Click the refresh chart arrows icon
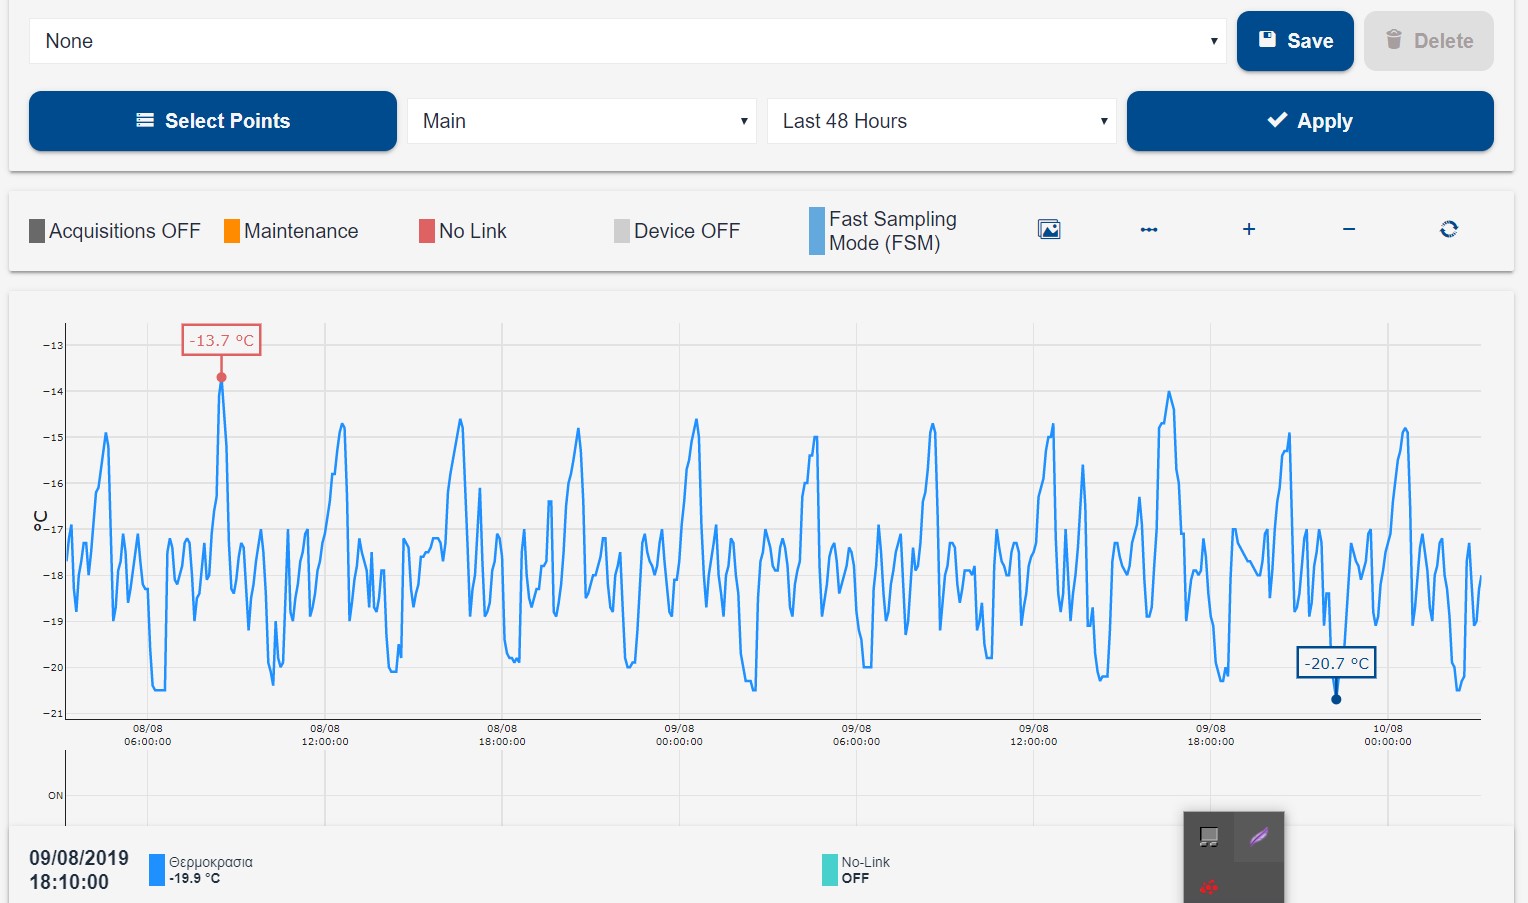1528x903 pixels. pos(1449,230)
